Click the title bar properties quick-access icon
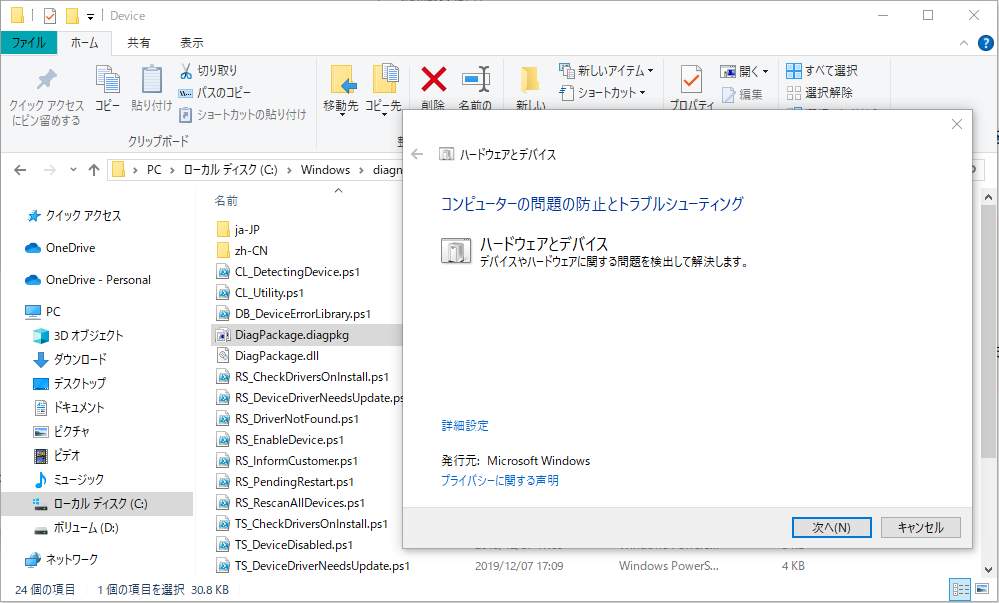The image size is (999, 603). (50, 15)
